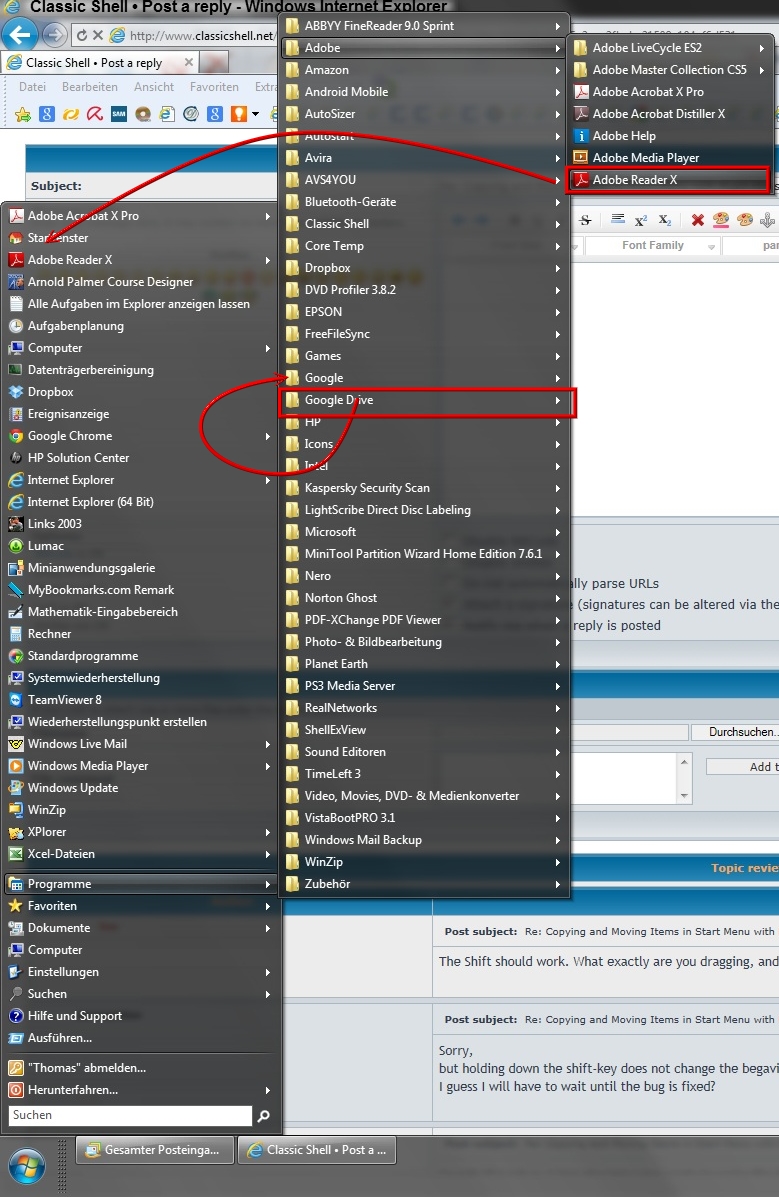Click HP Solution Center icon
779x1197 pixels.
(x=15, y=458)
